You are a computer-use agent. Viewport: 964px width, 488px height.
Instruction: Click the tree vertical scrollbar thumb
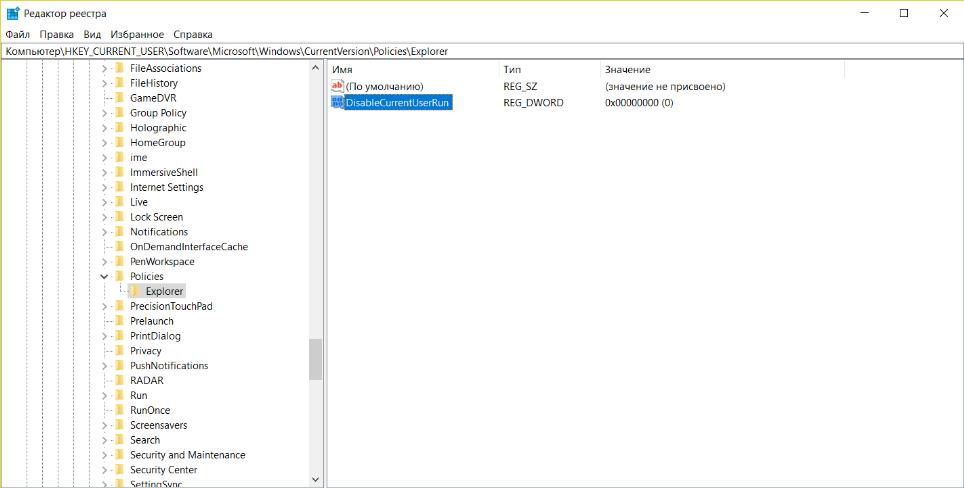(x=315, y=360)
